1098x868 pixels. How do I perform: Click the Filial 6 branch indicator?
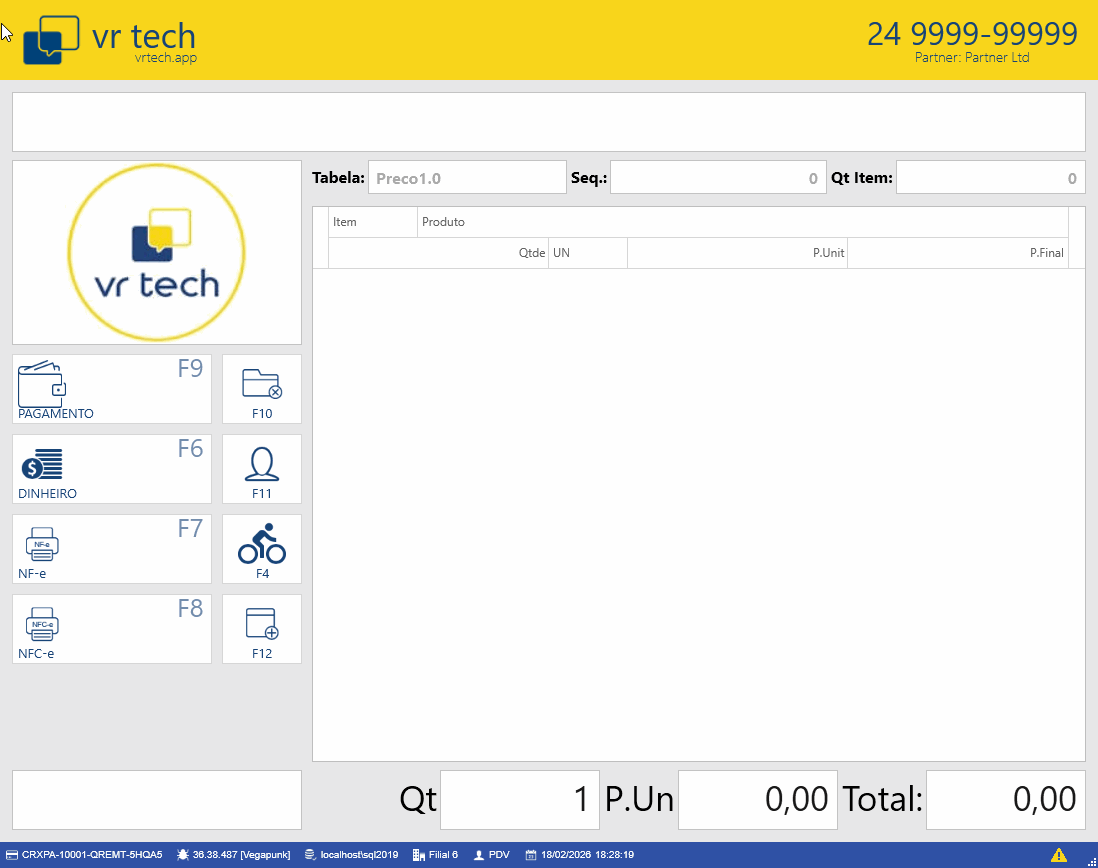[x=435, y=855]
